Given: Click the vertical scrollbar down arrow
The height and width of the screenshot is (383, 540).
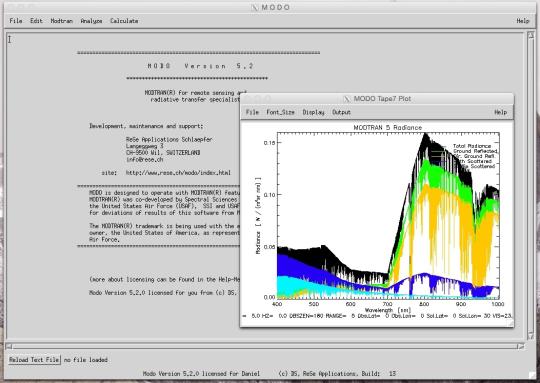Looking at the screenshot, I should pos(531,335).
